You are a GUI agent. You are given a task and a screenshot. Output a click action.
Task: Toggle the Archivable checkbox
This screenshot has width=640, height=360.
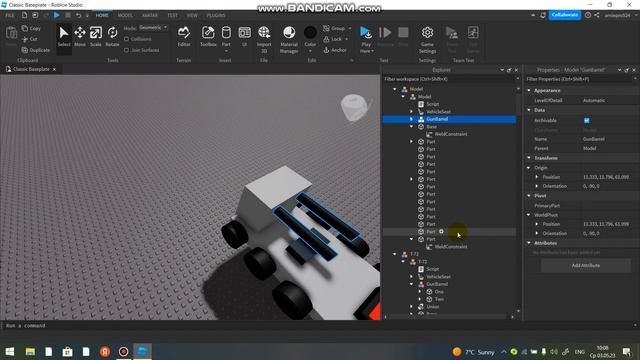click(x=587, y=120)
